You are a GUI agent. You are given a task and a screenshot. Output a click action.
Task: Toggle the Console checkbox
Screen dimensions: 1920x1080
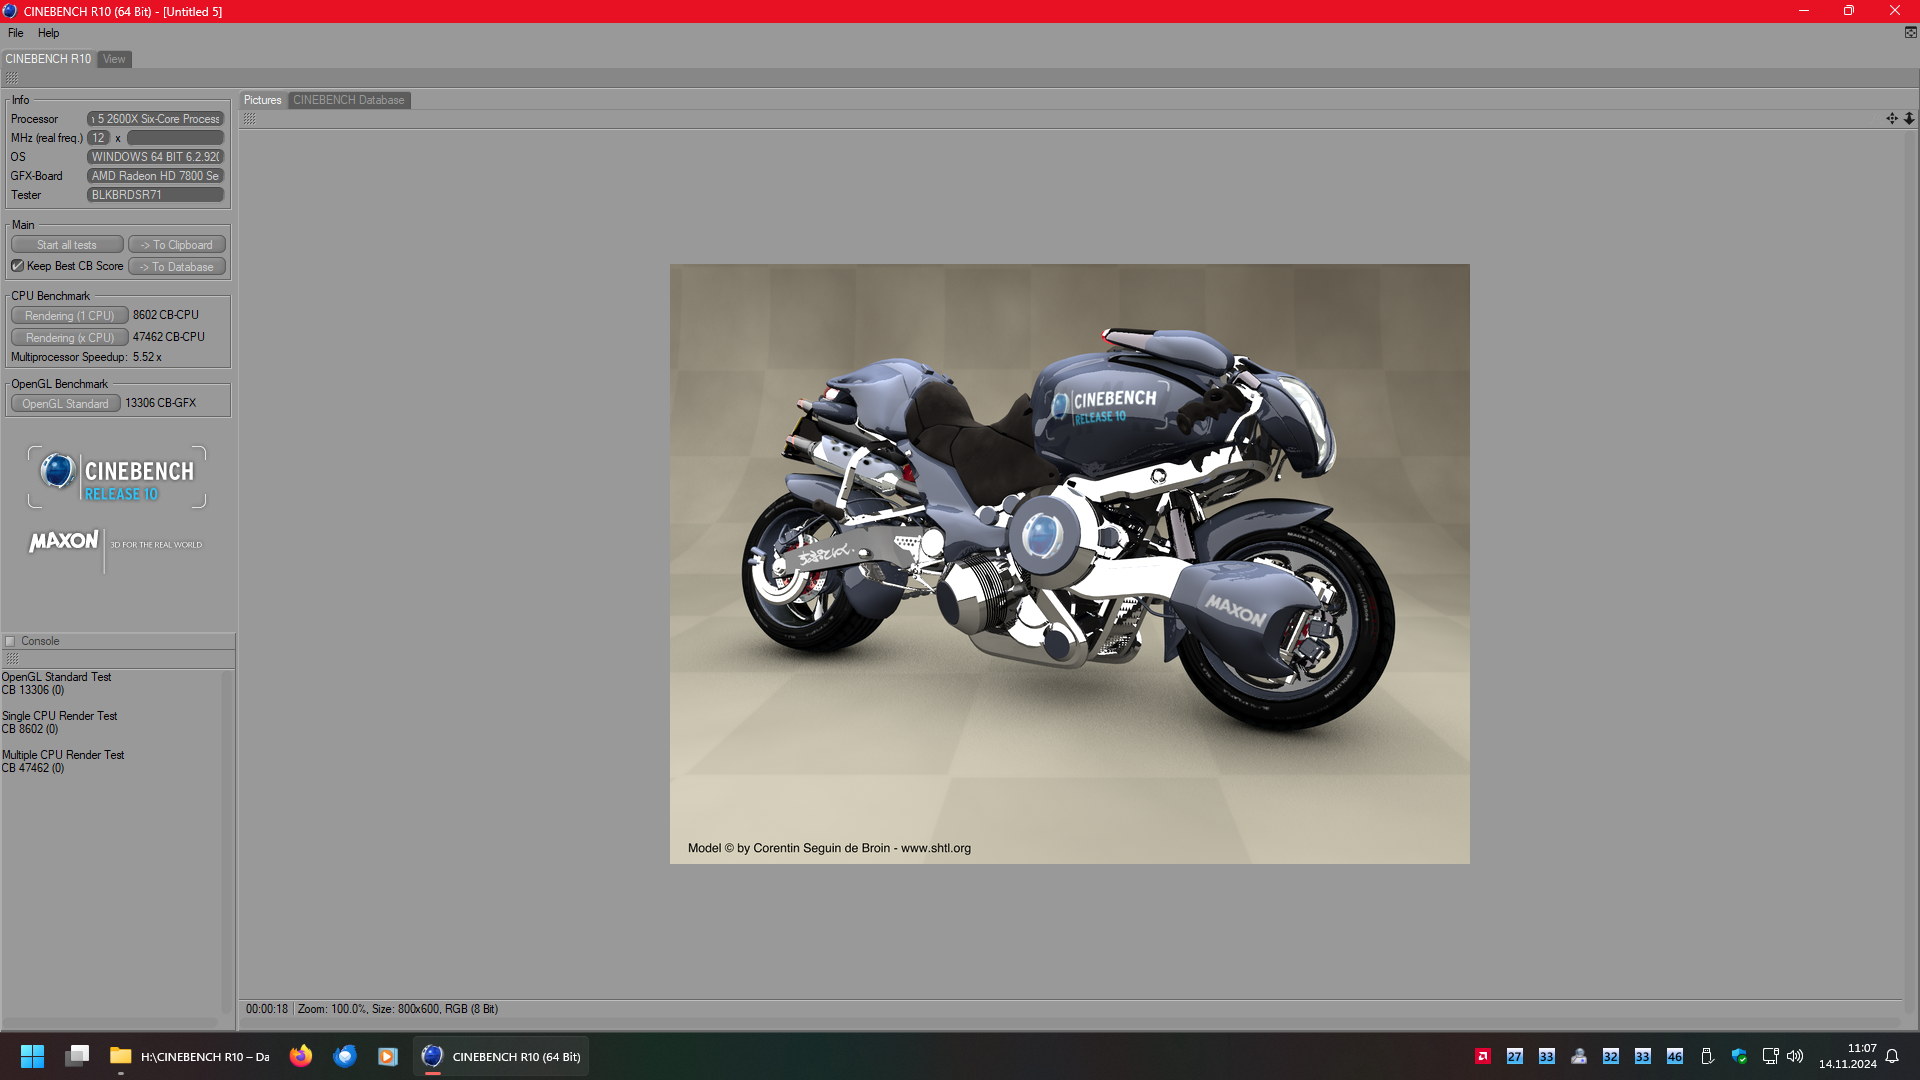[x=10, y=641]
